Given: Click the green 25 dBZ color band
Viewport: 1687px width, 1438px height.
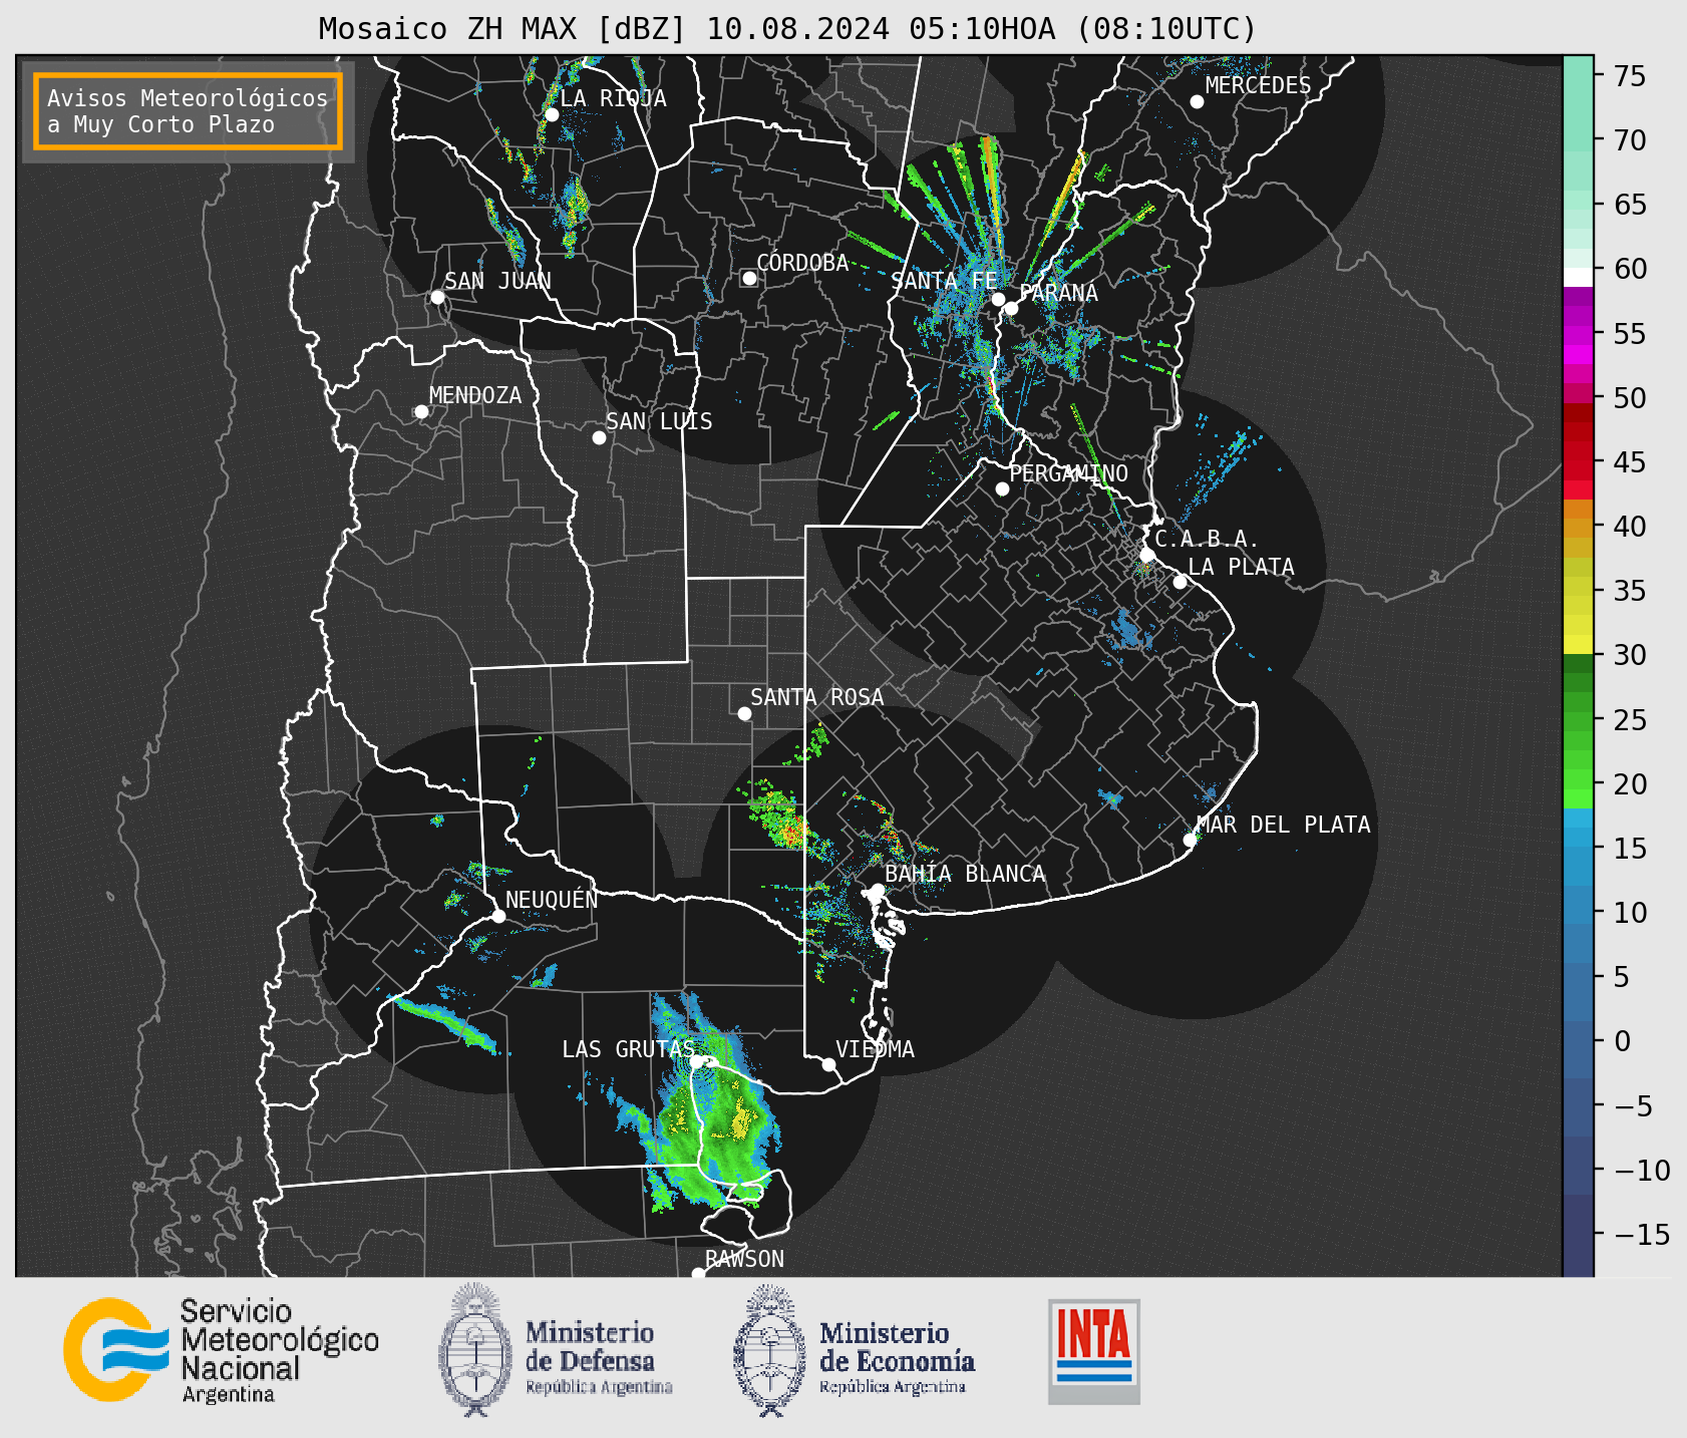Looking at the screenshot, I should 1578,719.
